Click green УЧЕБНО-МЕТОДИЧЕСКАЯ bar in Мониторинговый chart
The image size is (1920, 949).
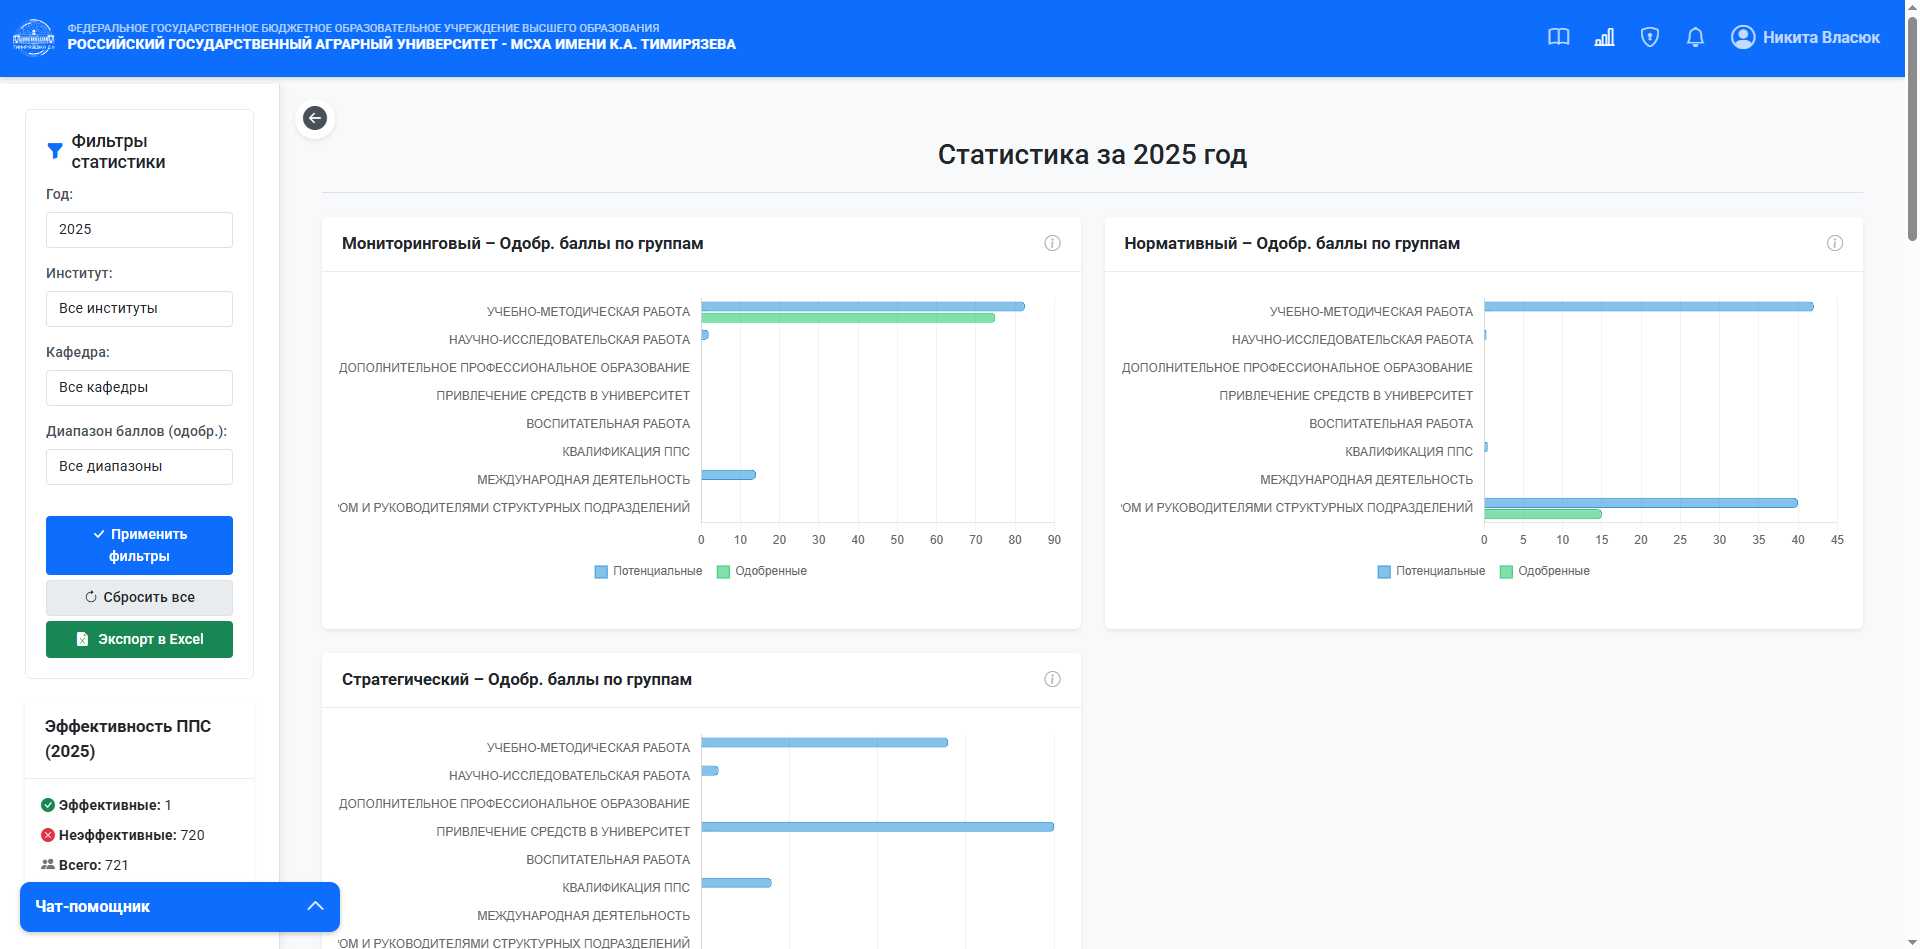click(x=848, y=318)
